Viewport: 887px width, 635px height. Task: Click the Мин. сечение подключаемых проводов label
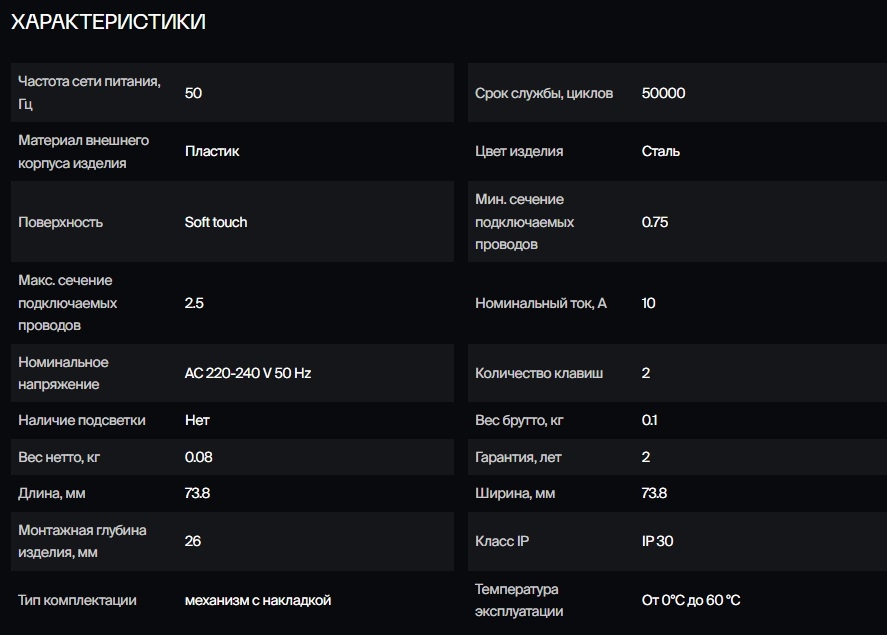point(524,222)
